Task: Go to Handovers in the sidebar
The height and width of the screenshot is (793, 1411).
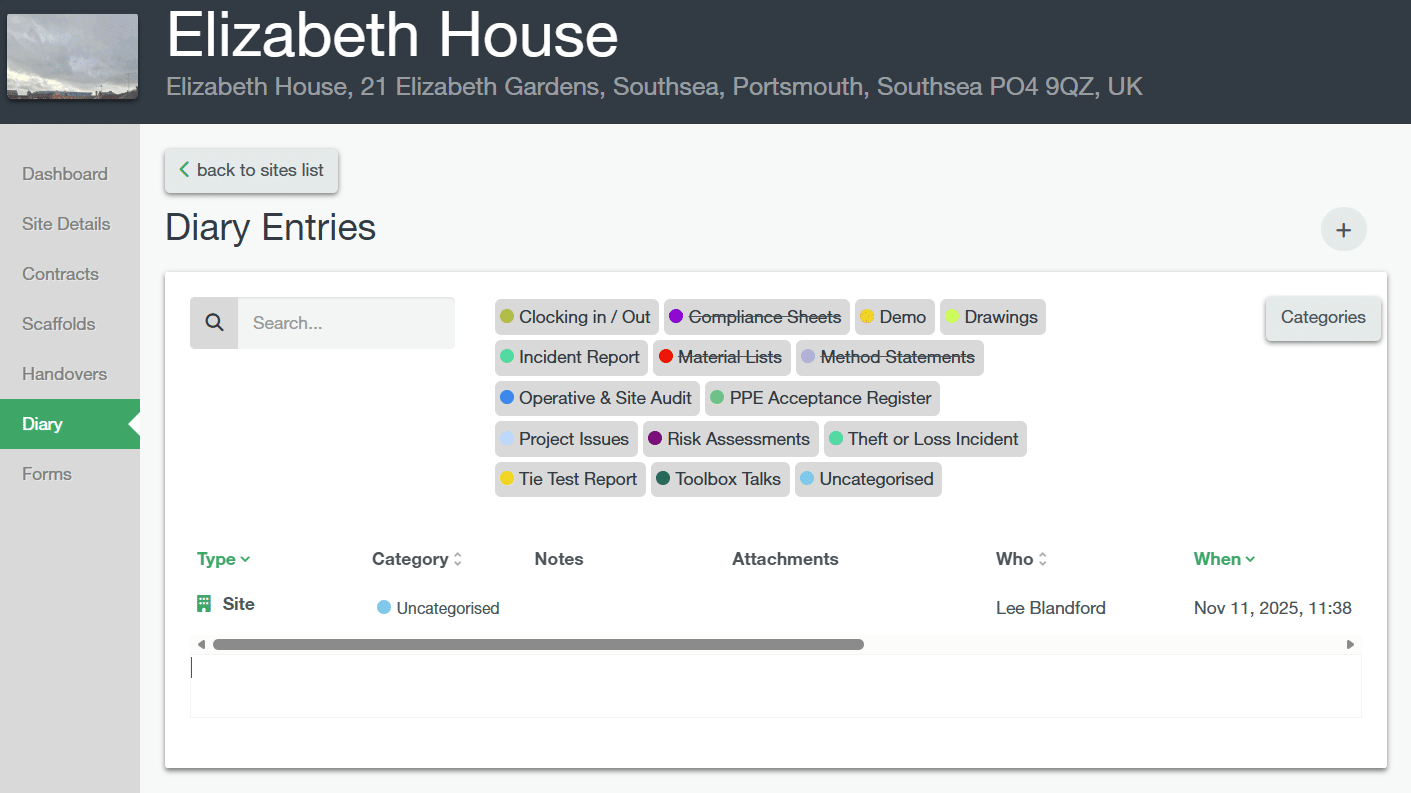Action: click(64, 374)
